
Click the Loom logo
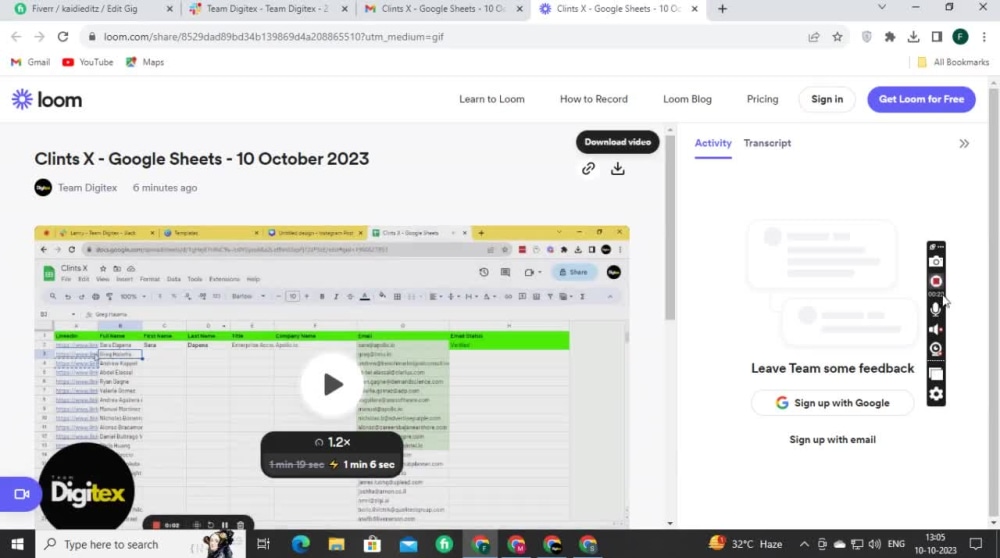(47, 99)
